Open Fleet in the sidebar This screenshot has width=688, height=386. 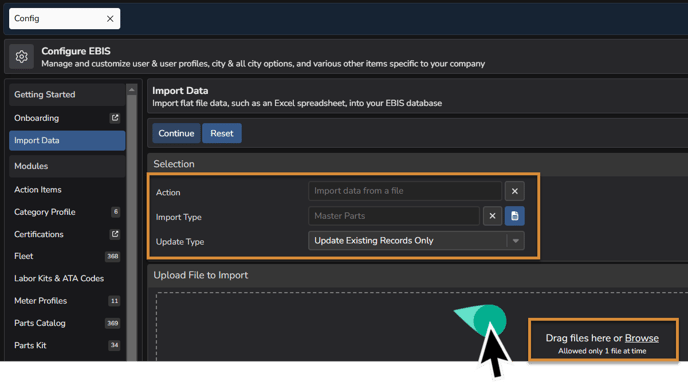click(67, 256)
